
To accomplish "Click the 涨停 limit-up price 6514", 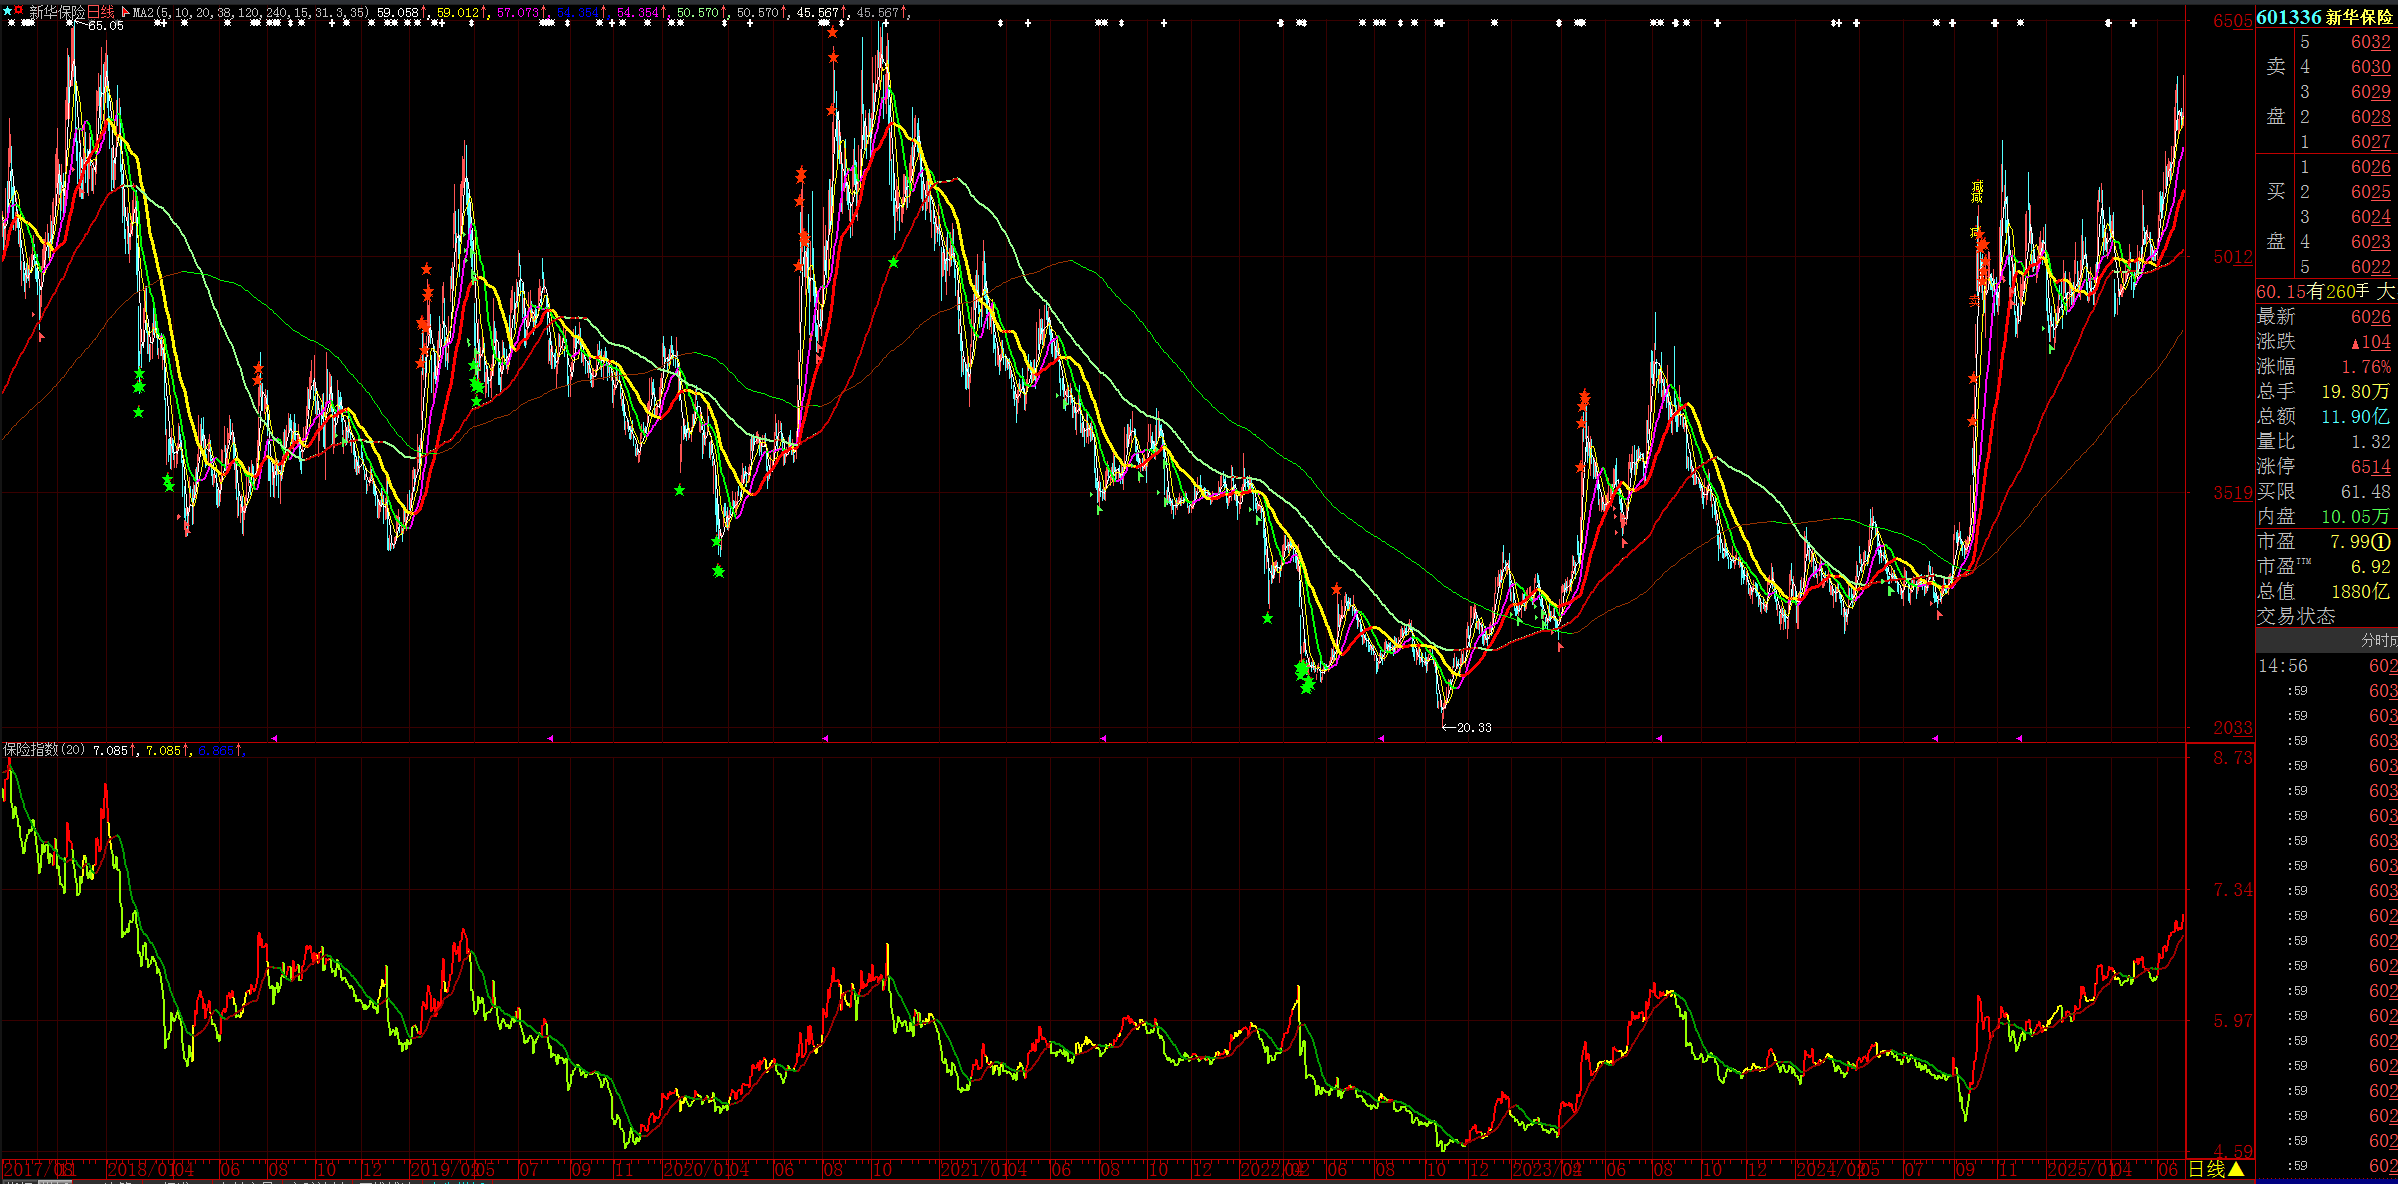I will (2370, 467).
